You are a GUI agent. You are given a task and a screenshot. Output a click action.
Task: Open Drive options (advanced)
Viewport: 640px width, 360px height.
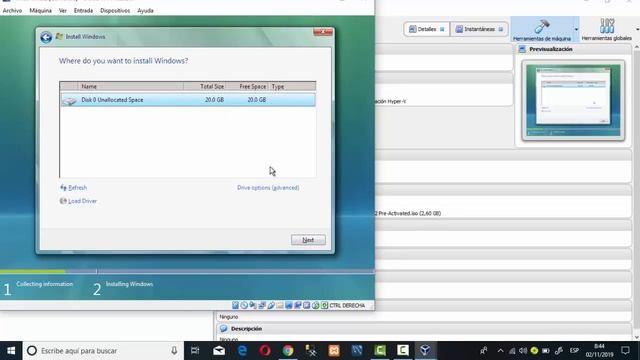click(x=268, y=188)
